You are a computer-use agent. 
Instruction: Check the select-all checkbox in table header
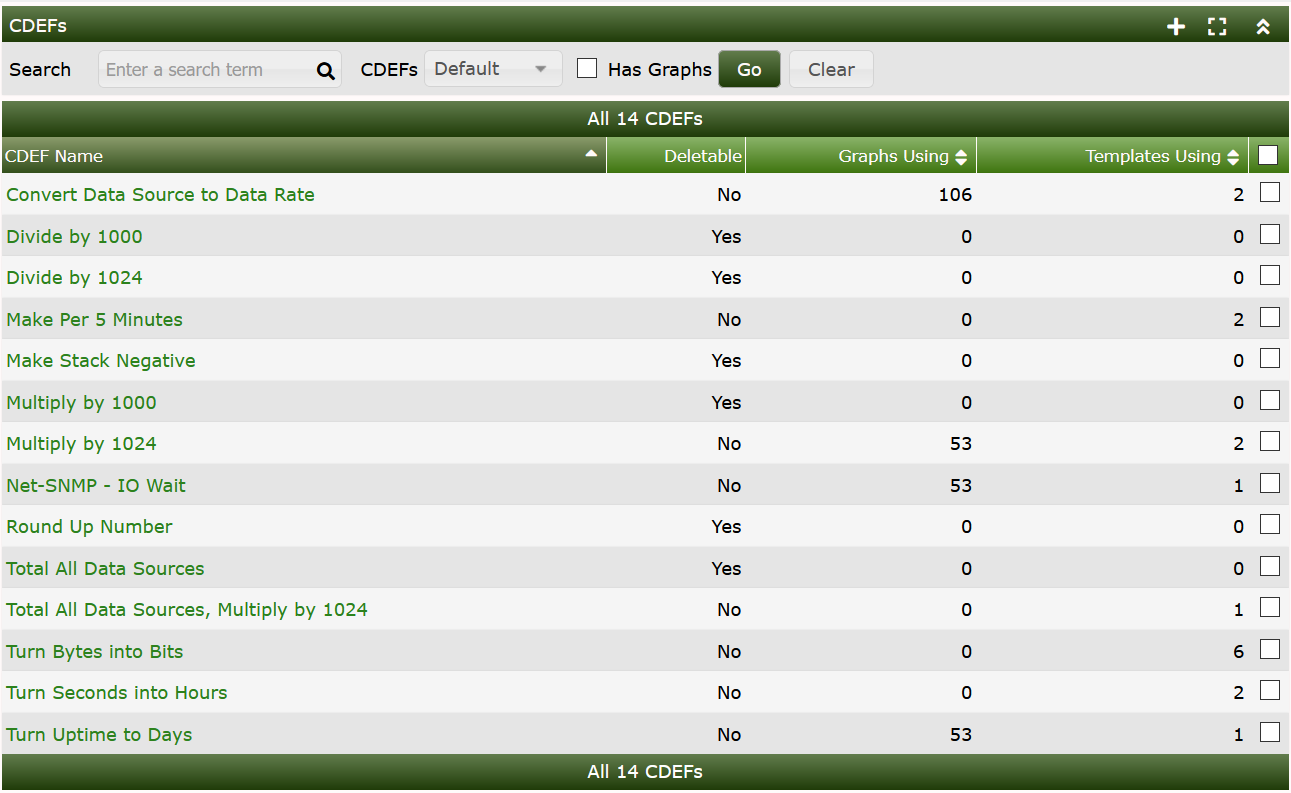pos(1268,155)
